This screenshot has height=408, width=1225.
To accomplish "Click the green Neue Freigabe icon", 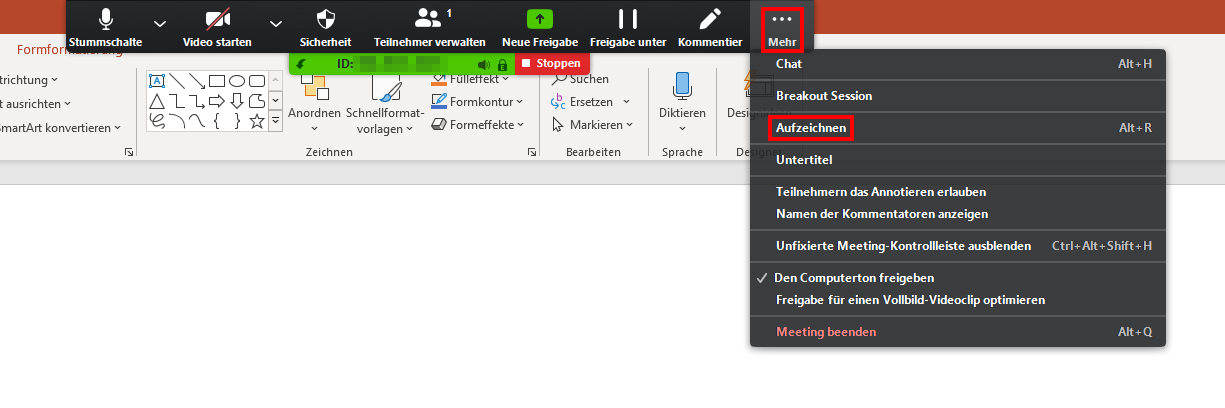I will coord(540,19).
